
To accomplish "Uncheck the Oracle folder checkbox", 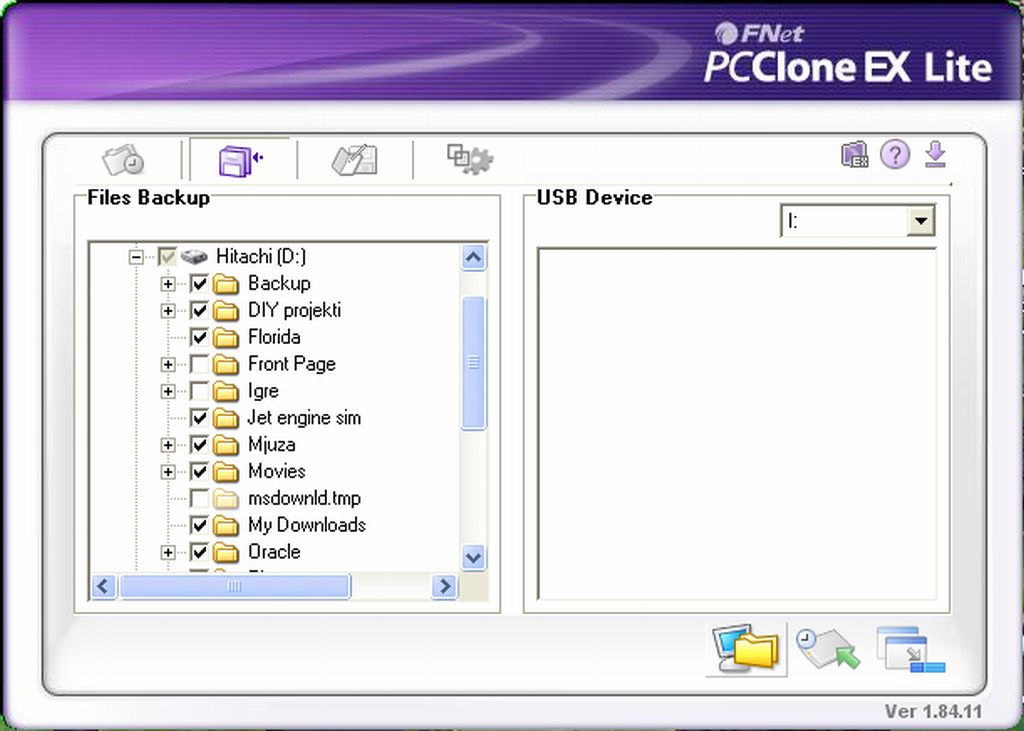I will [199, 552].
